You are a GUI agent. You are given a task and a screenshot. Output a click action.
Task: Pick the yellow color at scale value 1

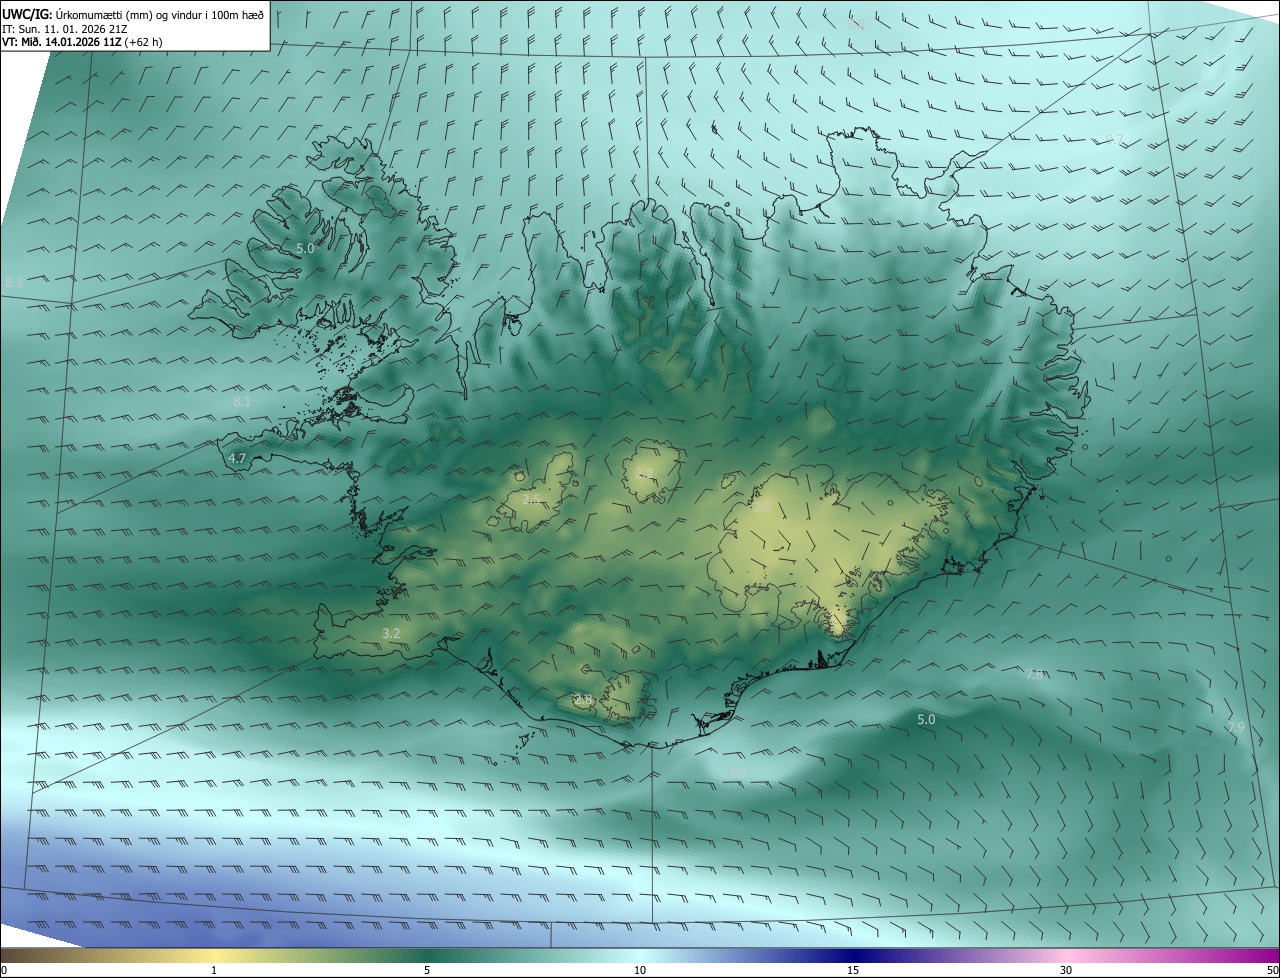click(214, 955)
